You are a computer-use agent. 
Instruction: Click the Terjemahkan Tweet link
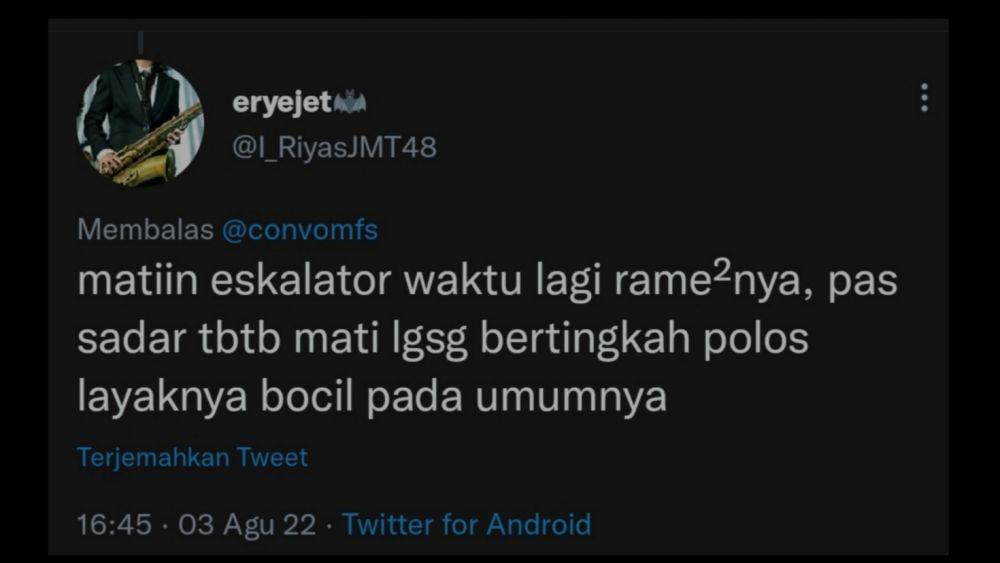point(193,457)
